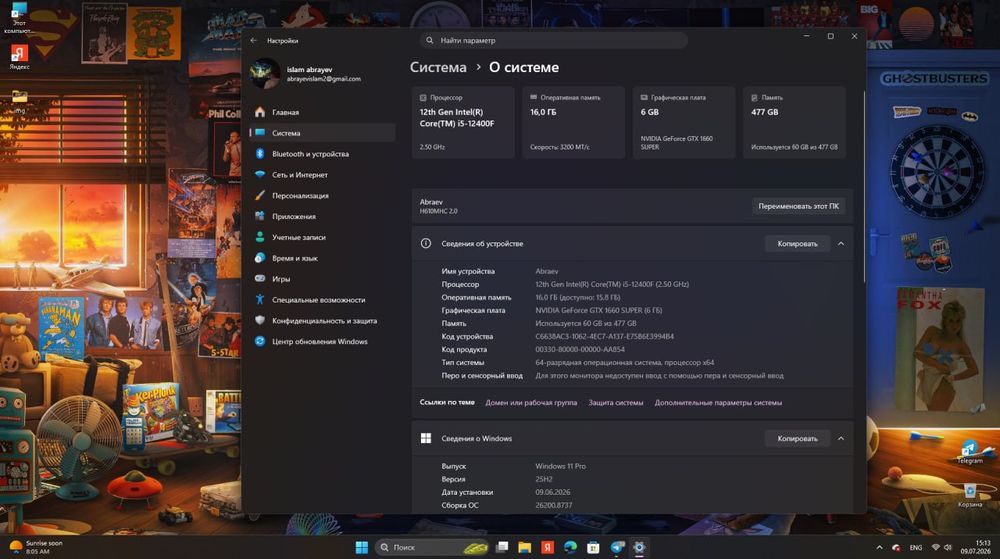Open Microsoft Edge from the taskbar
Screen dimensions: 1000x559
click(570, 547)
